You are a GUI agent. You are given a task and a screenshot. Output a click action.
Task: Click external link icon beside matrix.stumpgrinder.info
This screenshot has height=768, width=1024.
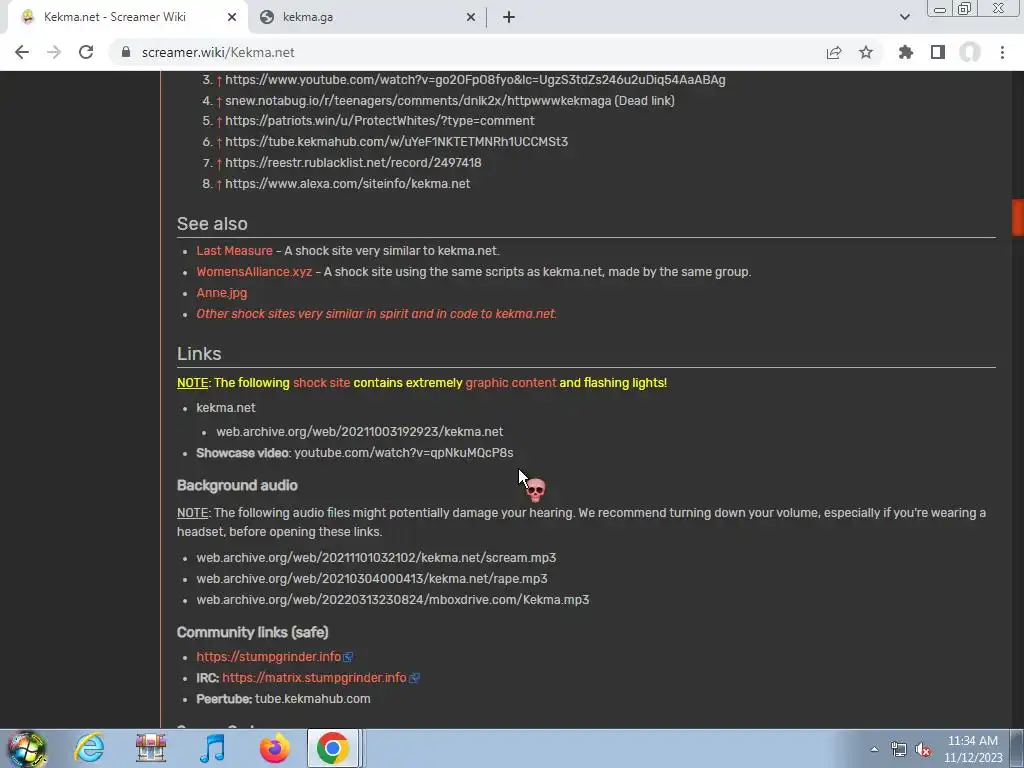click(414, 678)
